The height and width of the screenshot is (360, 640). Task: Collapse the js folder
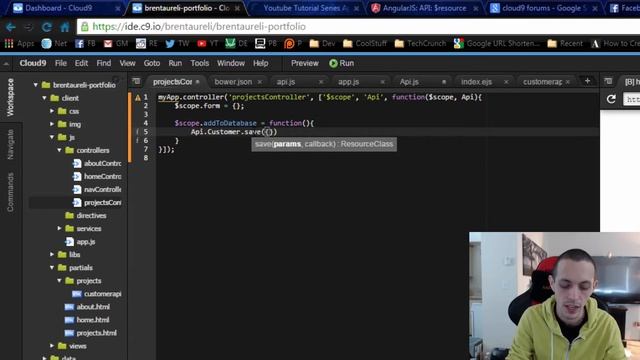[52, 137]
